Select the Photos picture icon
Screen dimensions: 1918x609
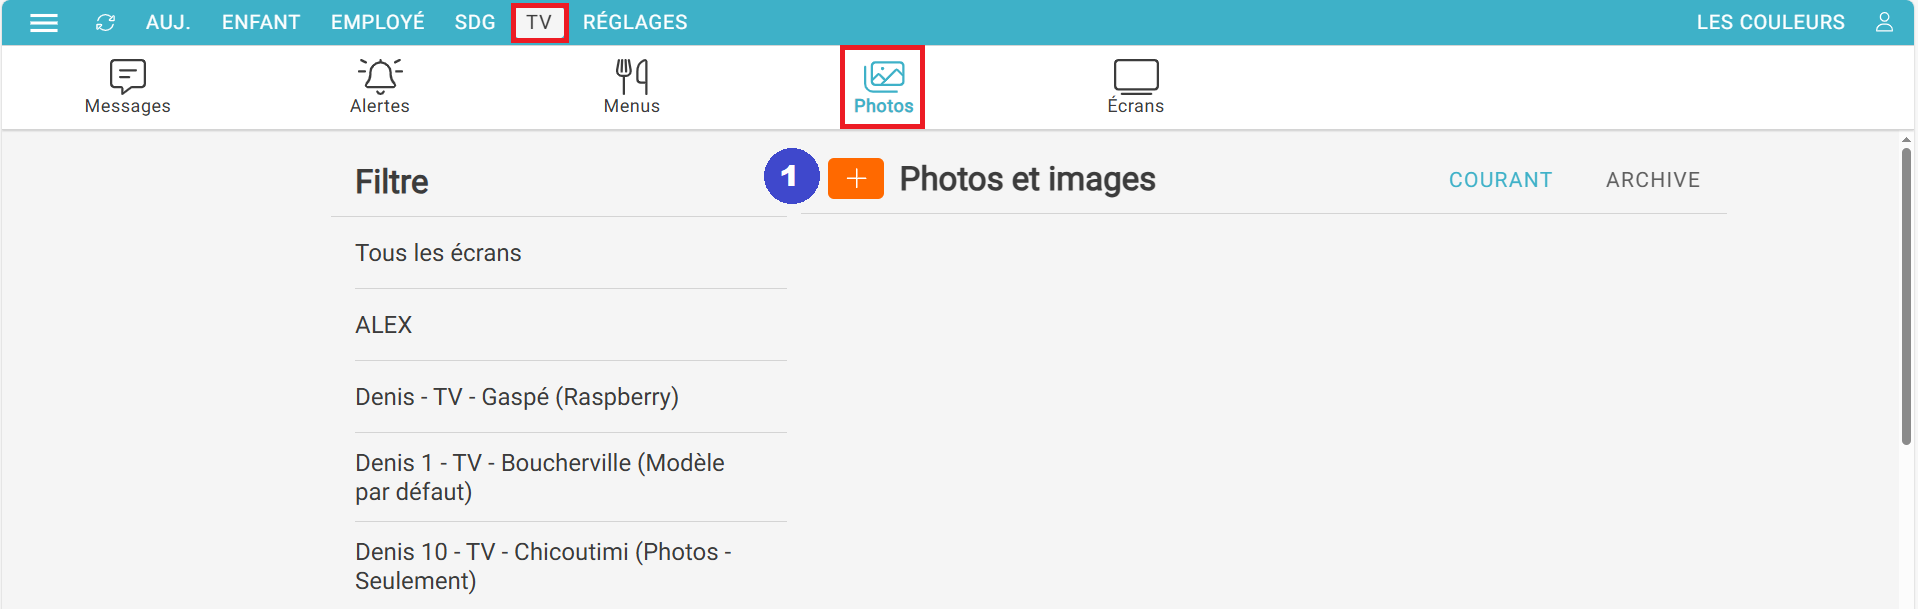pyautogui.click(x=883, y=76)
